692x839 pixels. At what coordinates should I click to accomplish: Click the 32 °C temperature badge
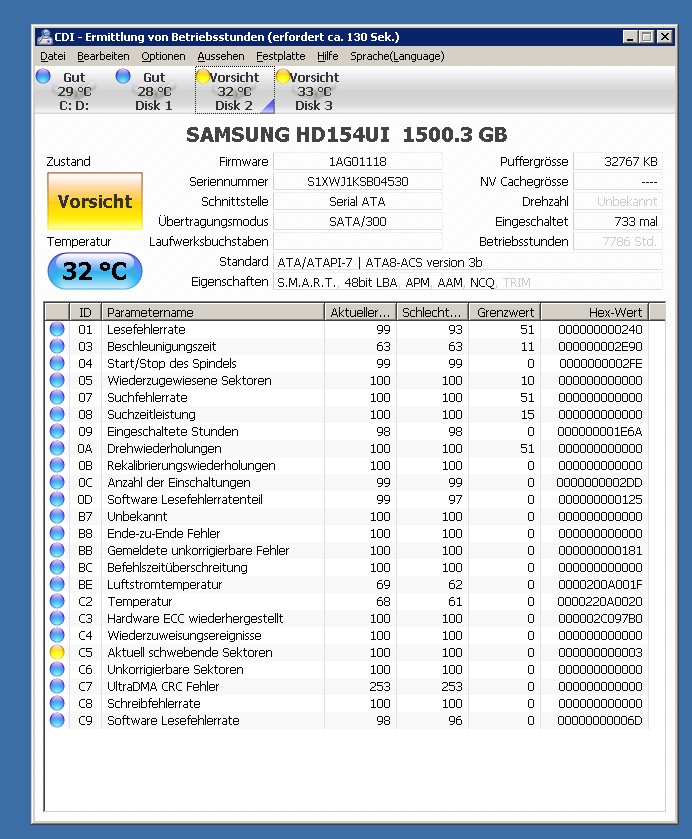coord(95,271)
